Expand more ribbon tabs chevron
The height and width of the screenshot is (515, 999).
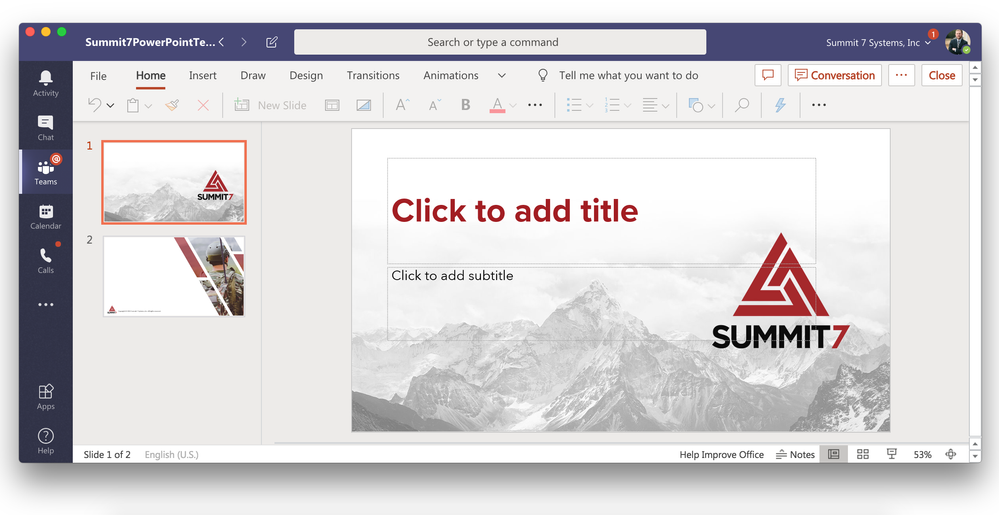click(x=502, y=76)
